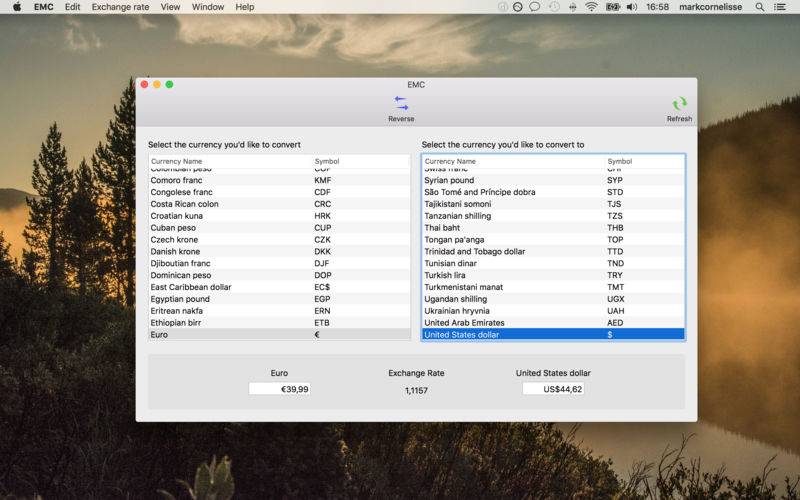Screen dimensions: 800x500
Task: Click the speech bubble menu bar icon
Action: point(534,7)
